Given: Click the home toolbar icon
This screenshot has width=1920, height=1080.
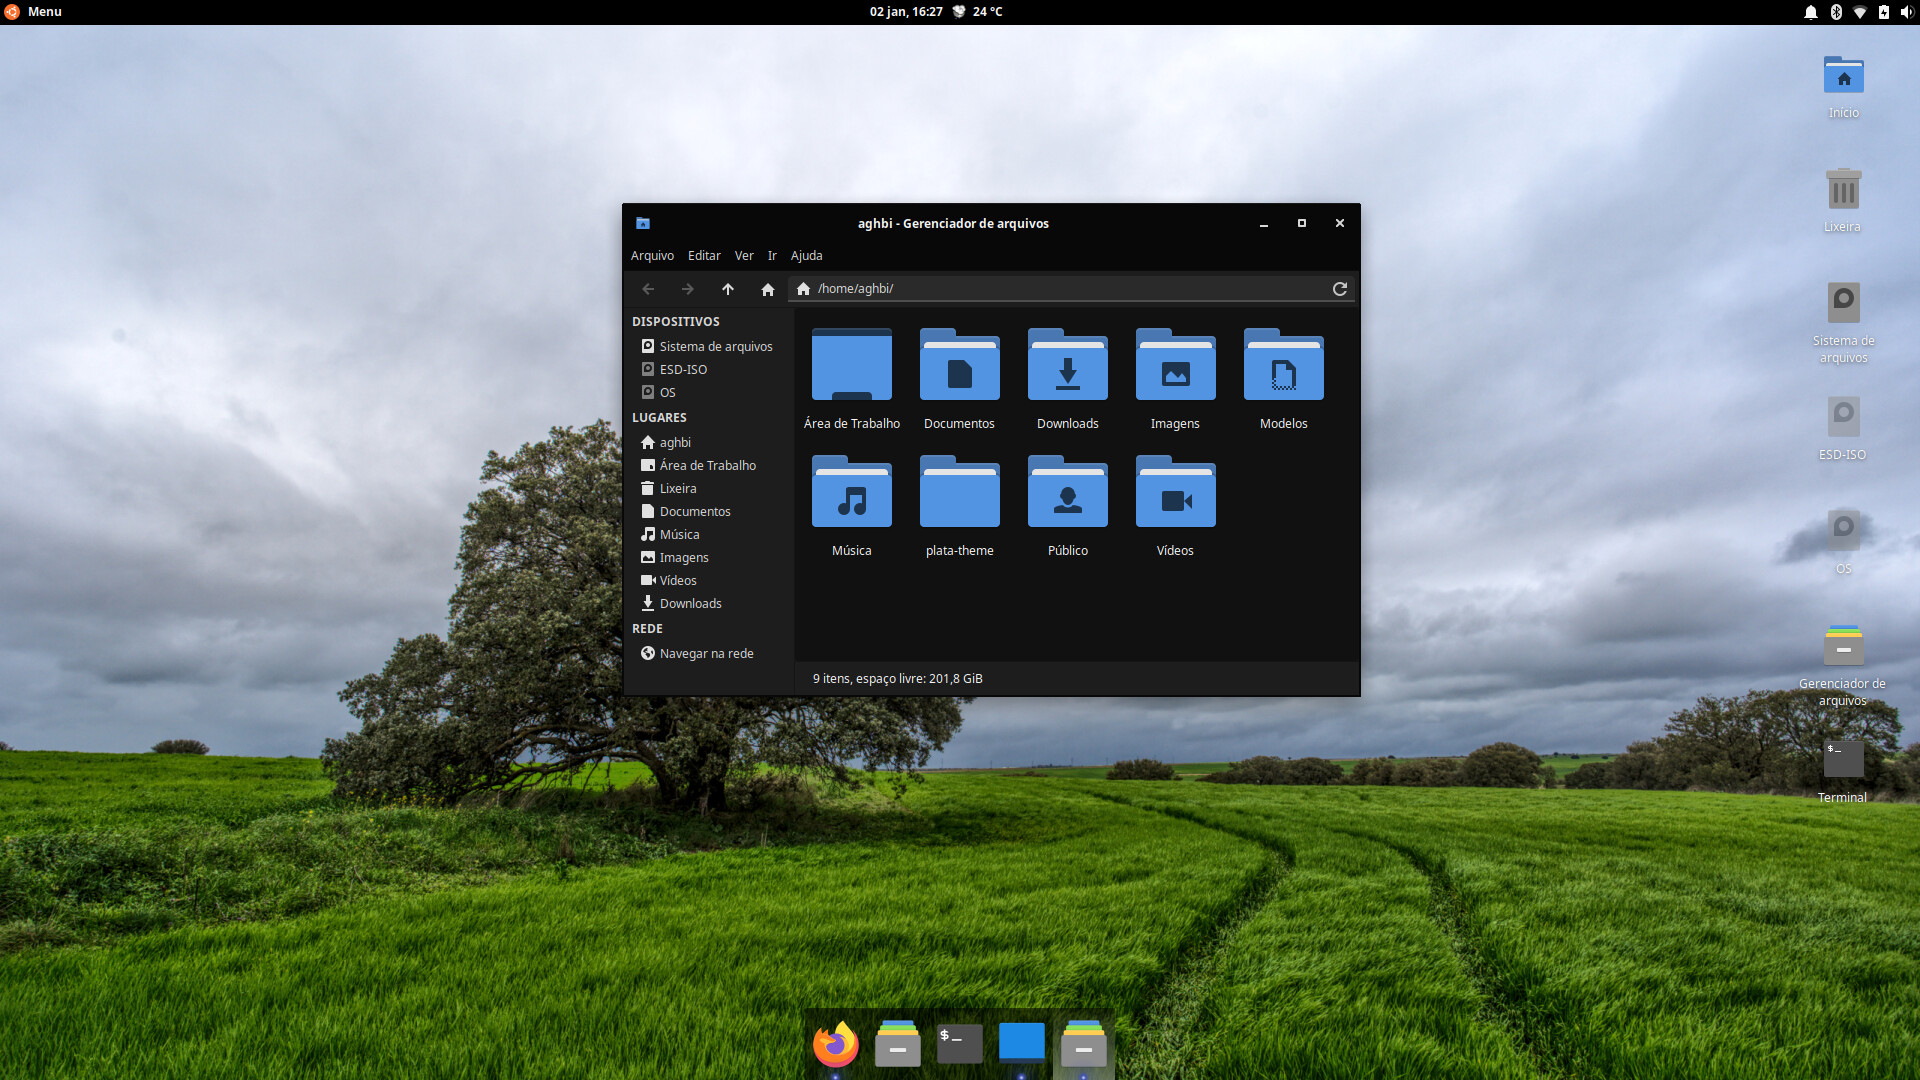Looking at the screenshot, I should coord(768,289).
